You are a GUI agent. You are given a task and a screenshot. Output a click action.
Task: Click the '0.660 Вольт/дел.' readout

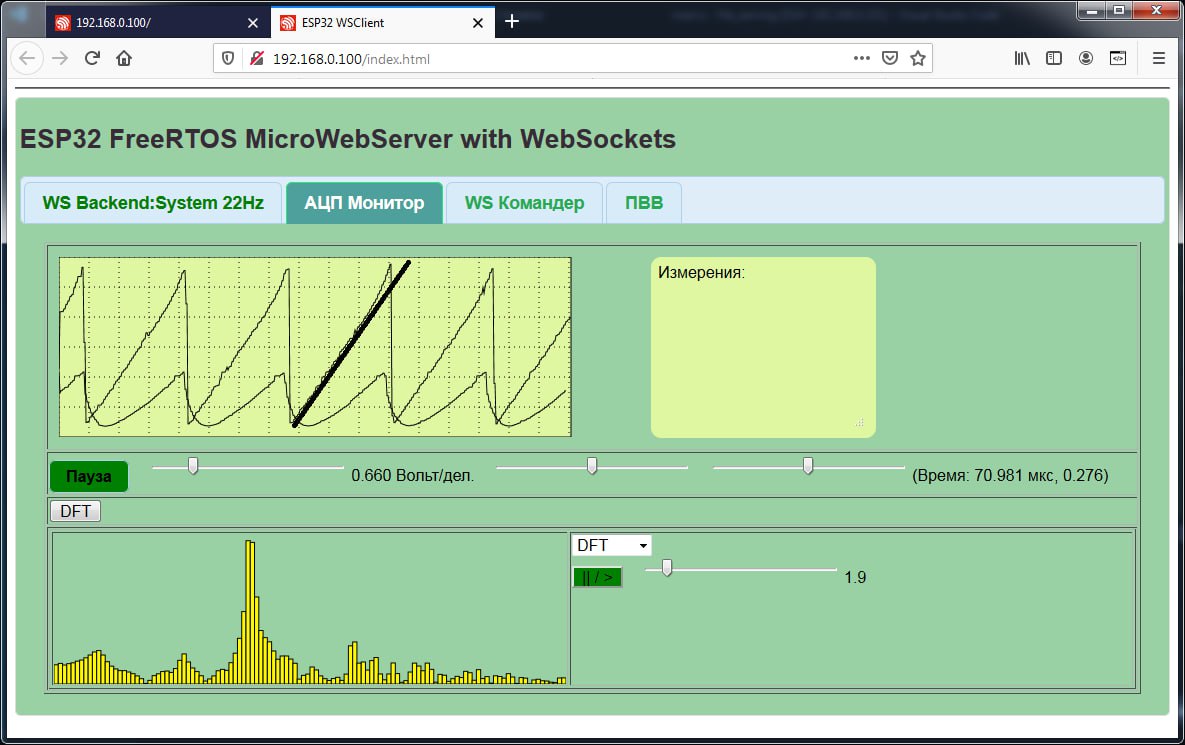click(413, 475)
